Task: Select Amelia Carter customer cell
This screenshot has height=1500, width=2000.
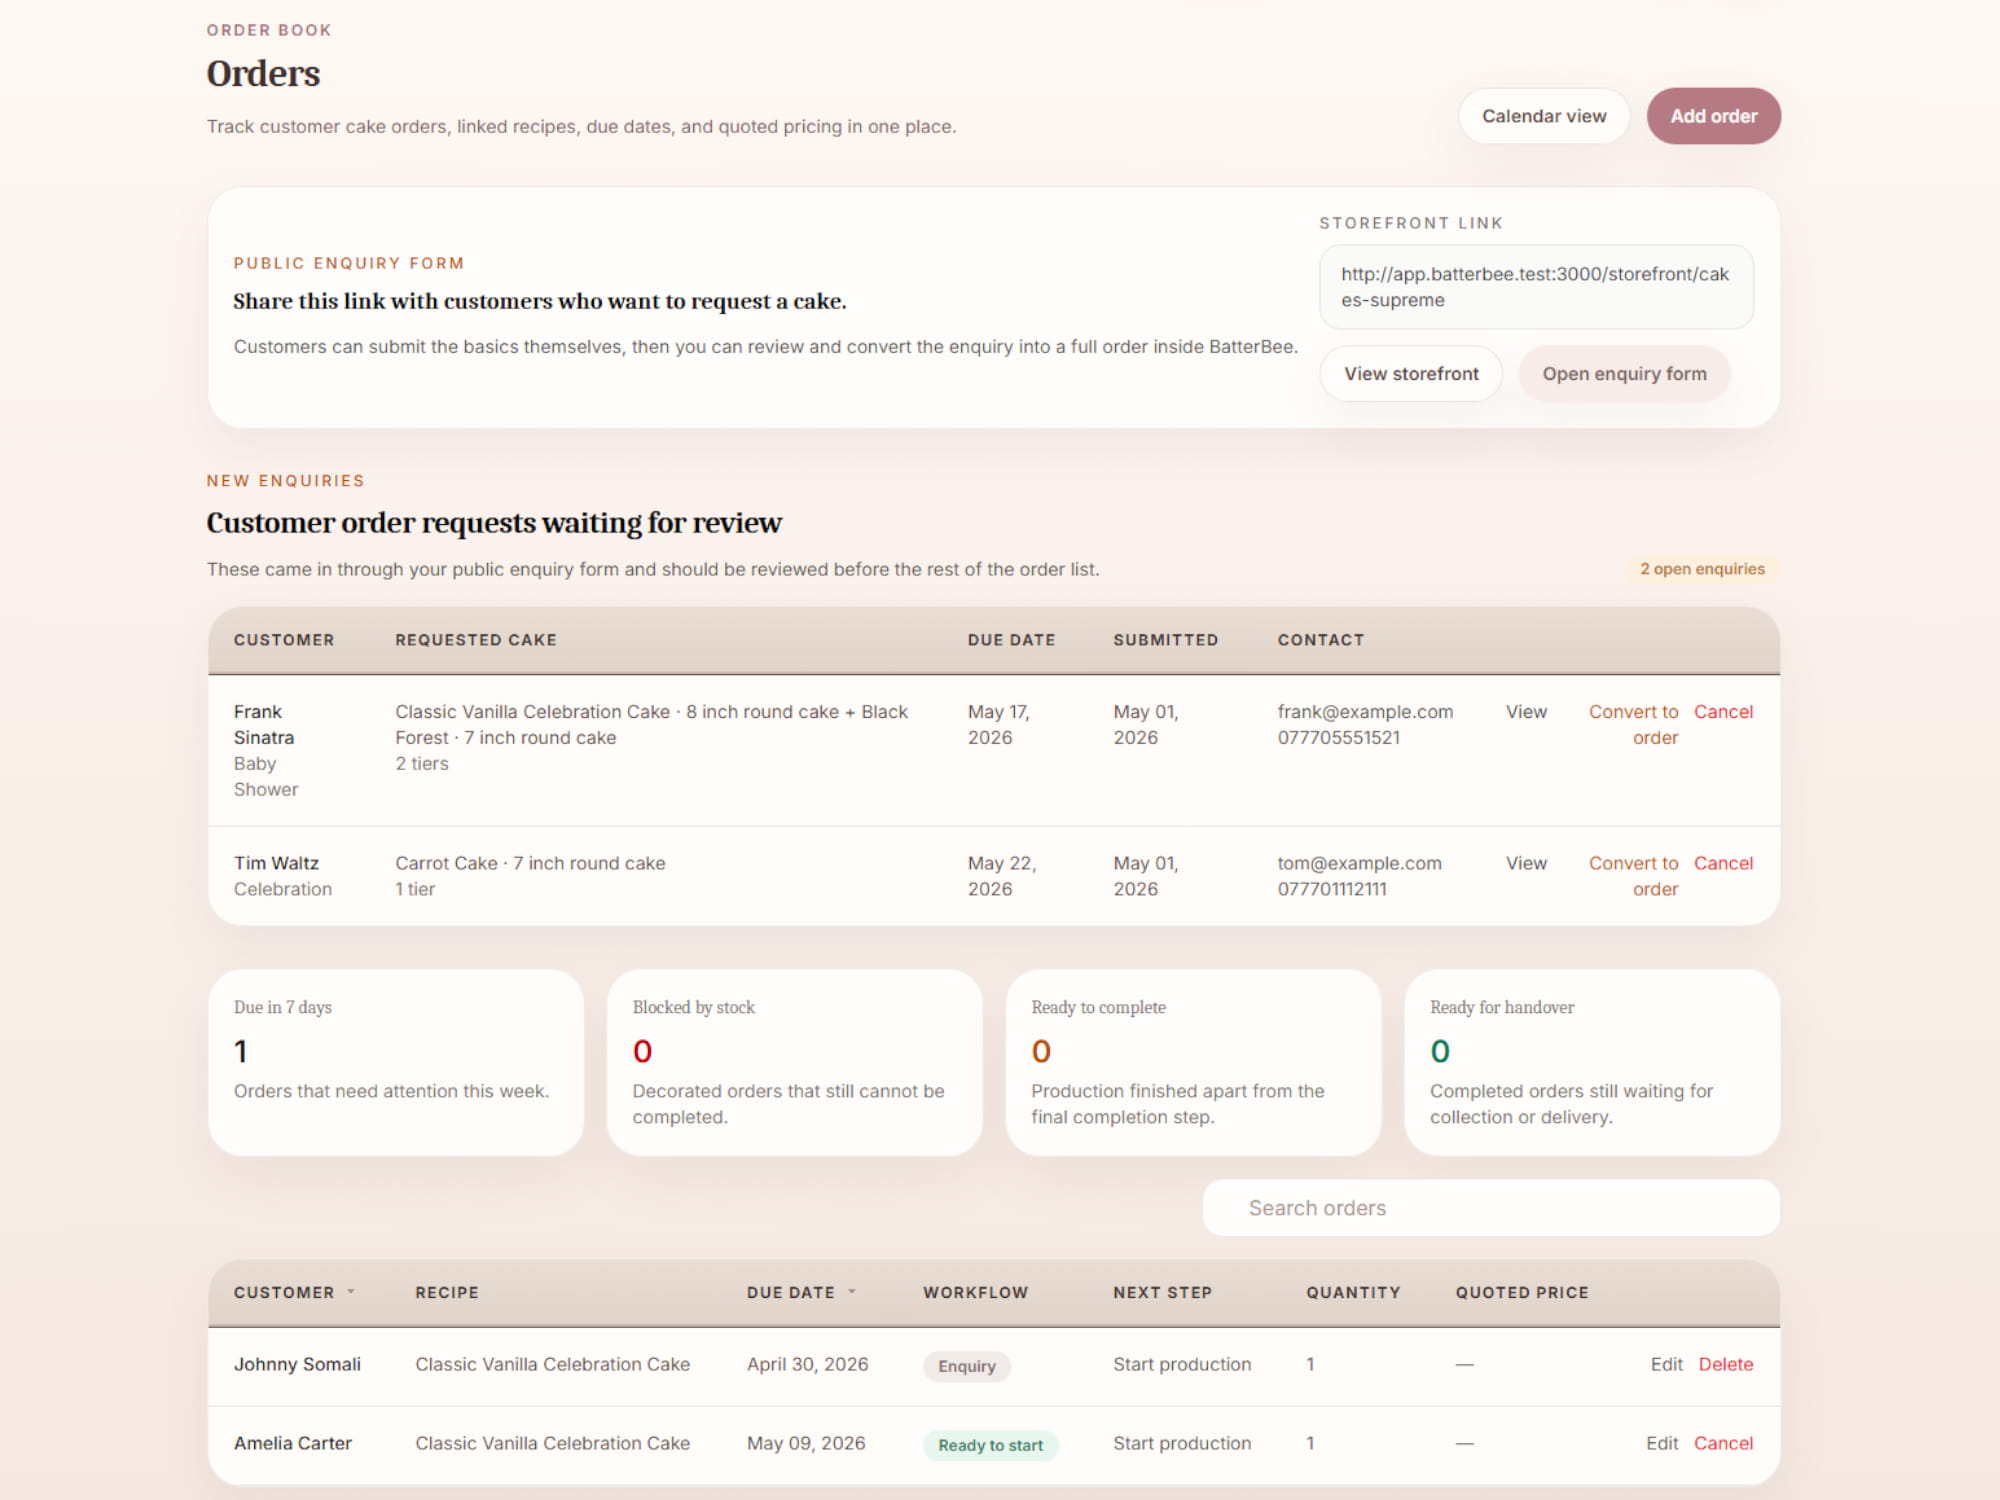Action: click(292, 1443)
